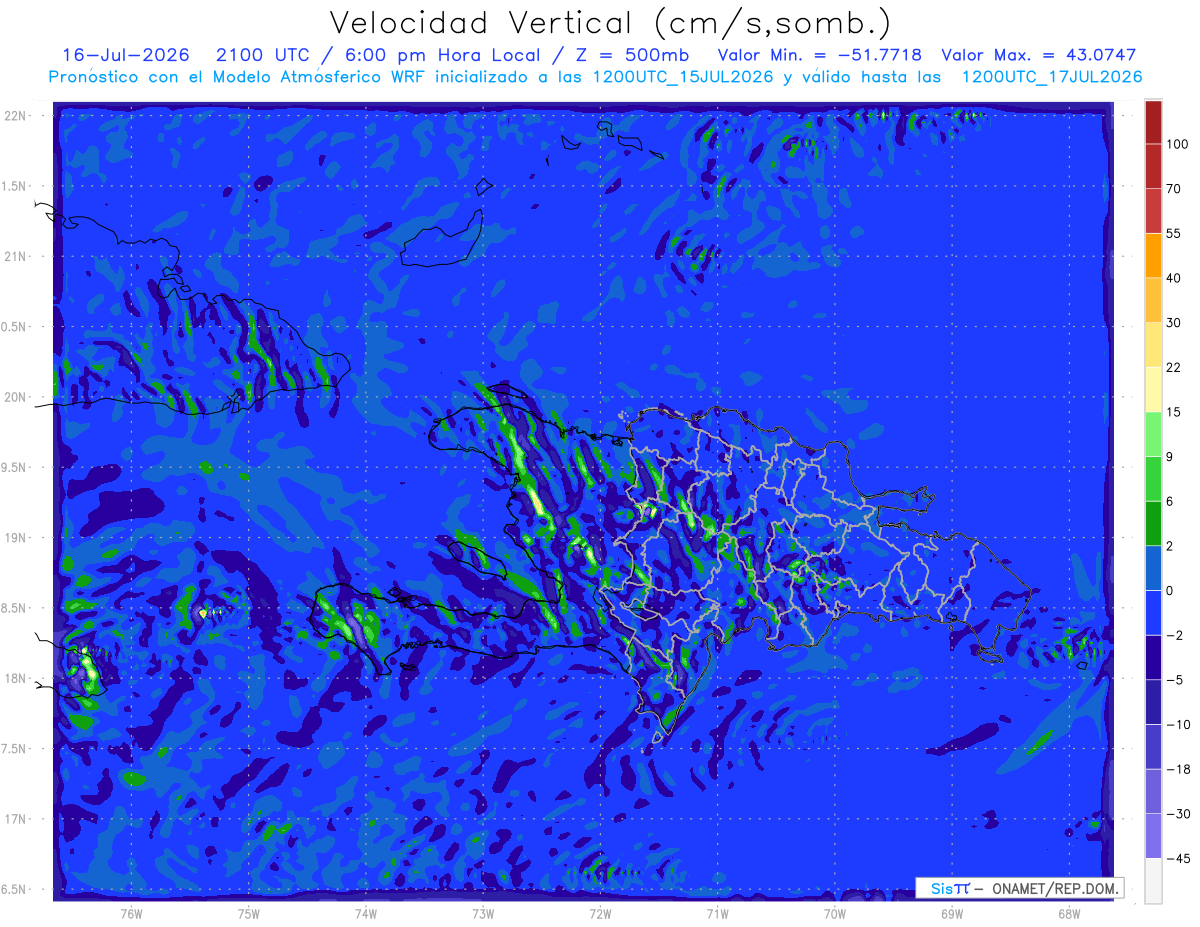Pick the dark red swatch above 100
1200x927 pixels.
point(1153,122)
